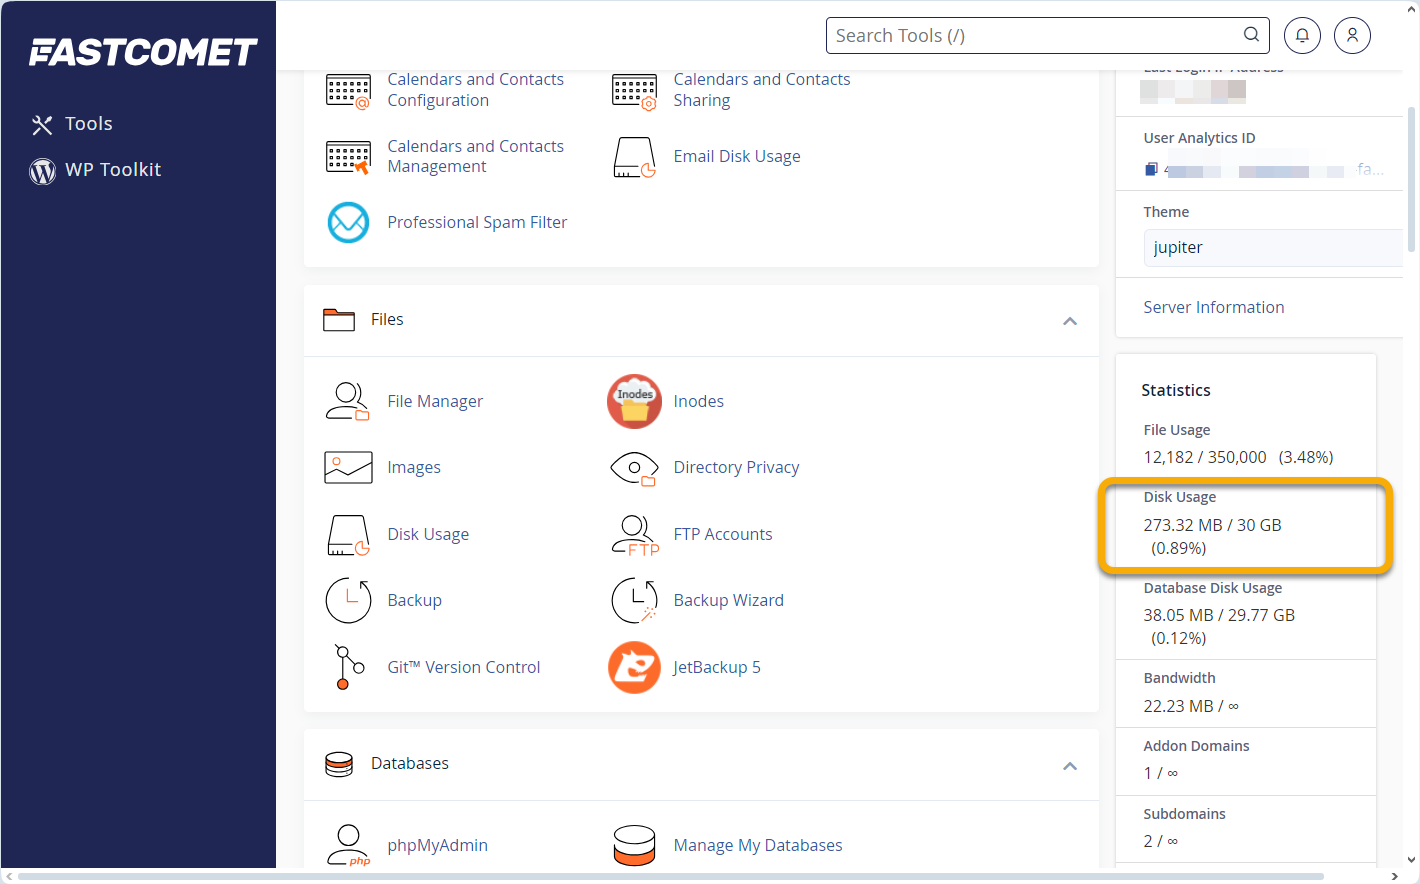Select Tools in the sidebar menu
This screenshot has height=884, width=1420.
click(x=89, y=124)
